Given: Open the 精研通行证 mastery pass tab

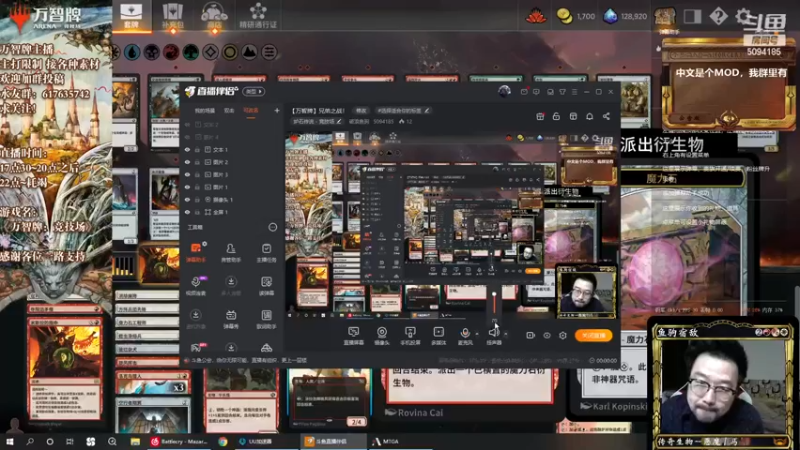Looking at the screenshot, I should 258,16.
